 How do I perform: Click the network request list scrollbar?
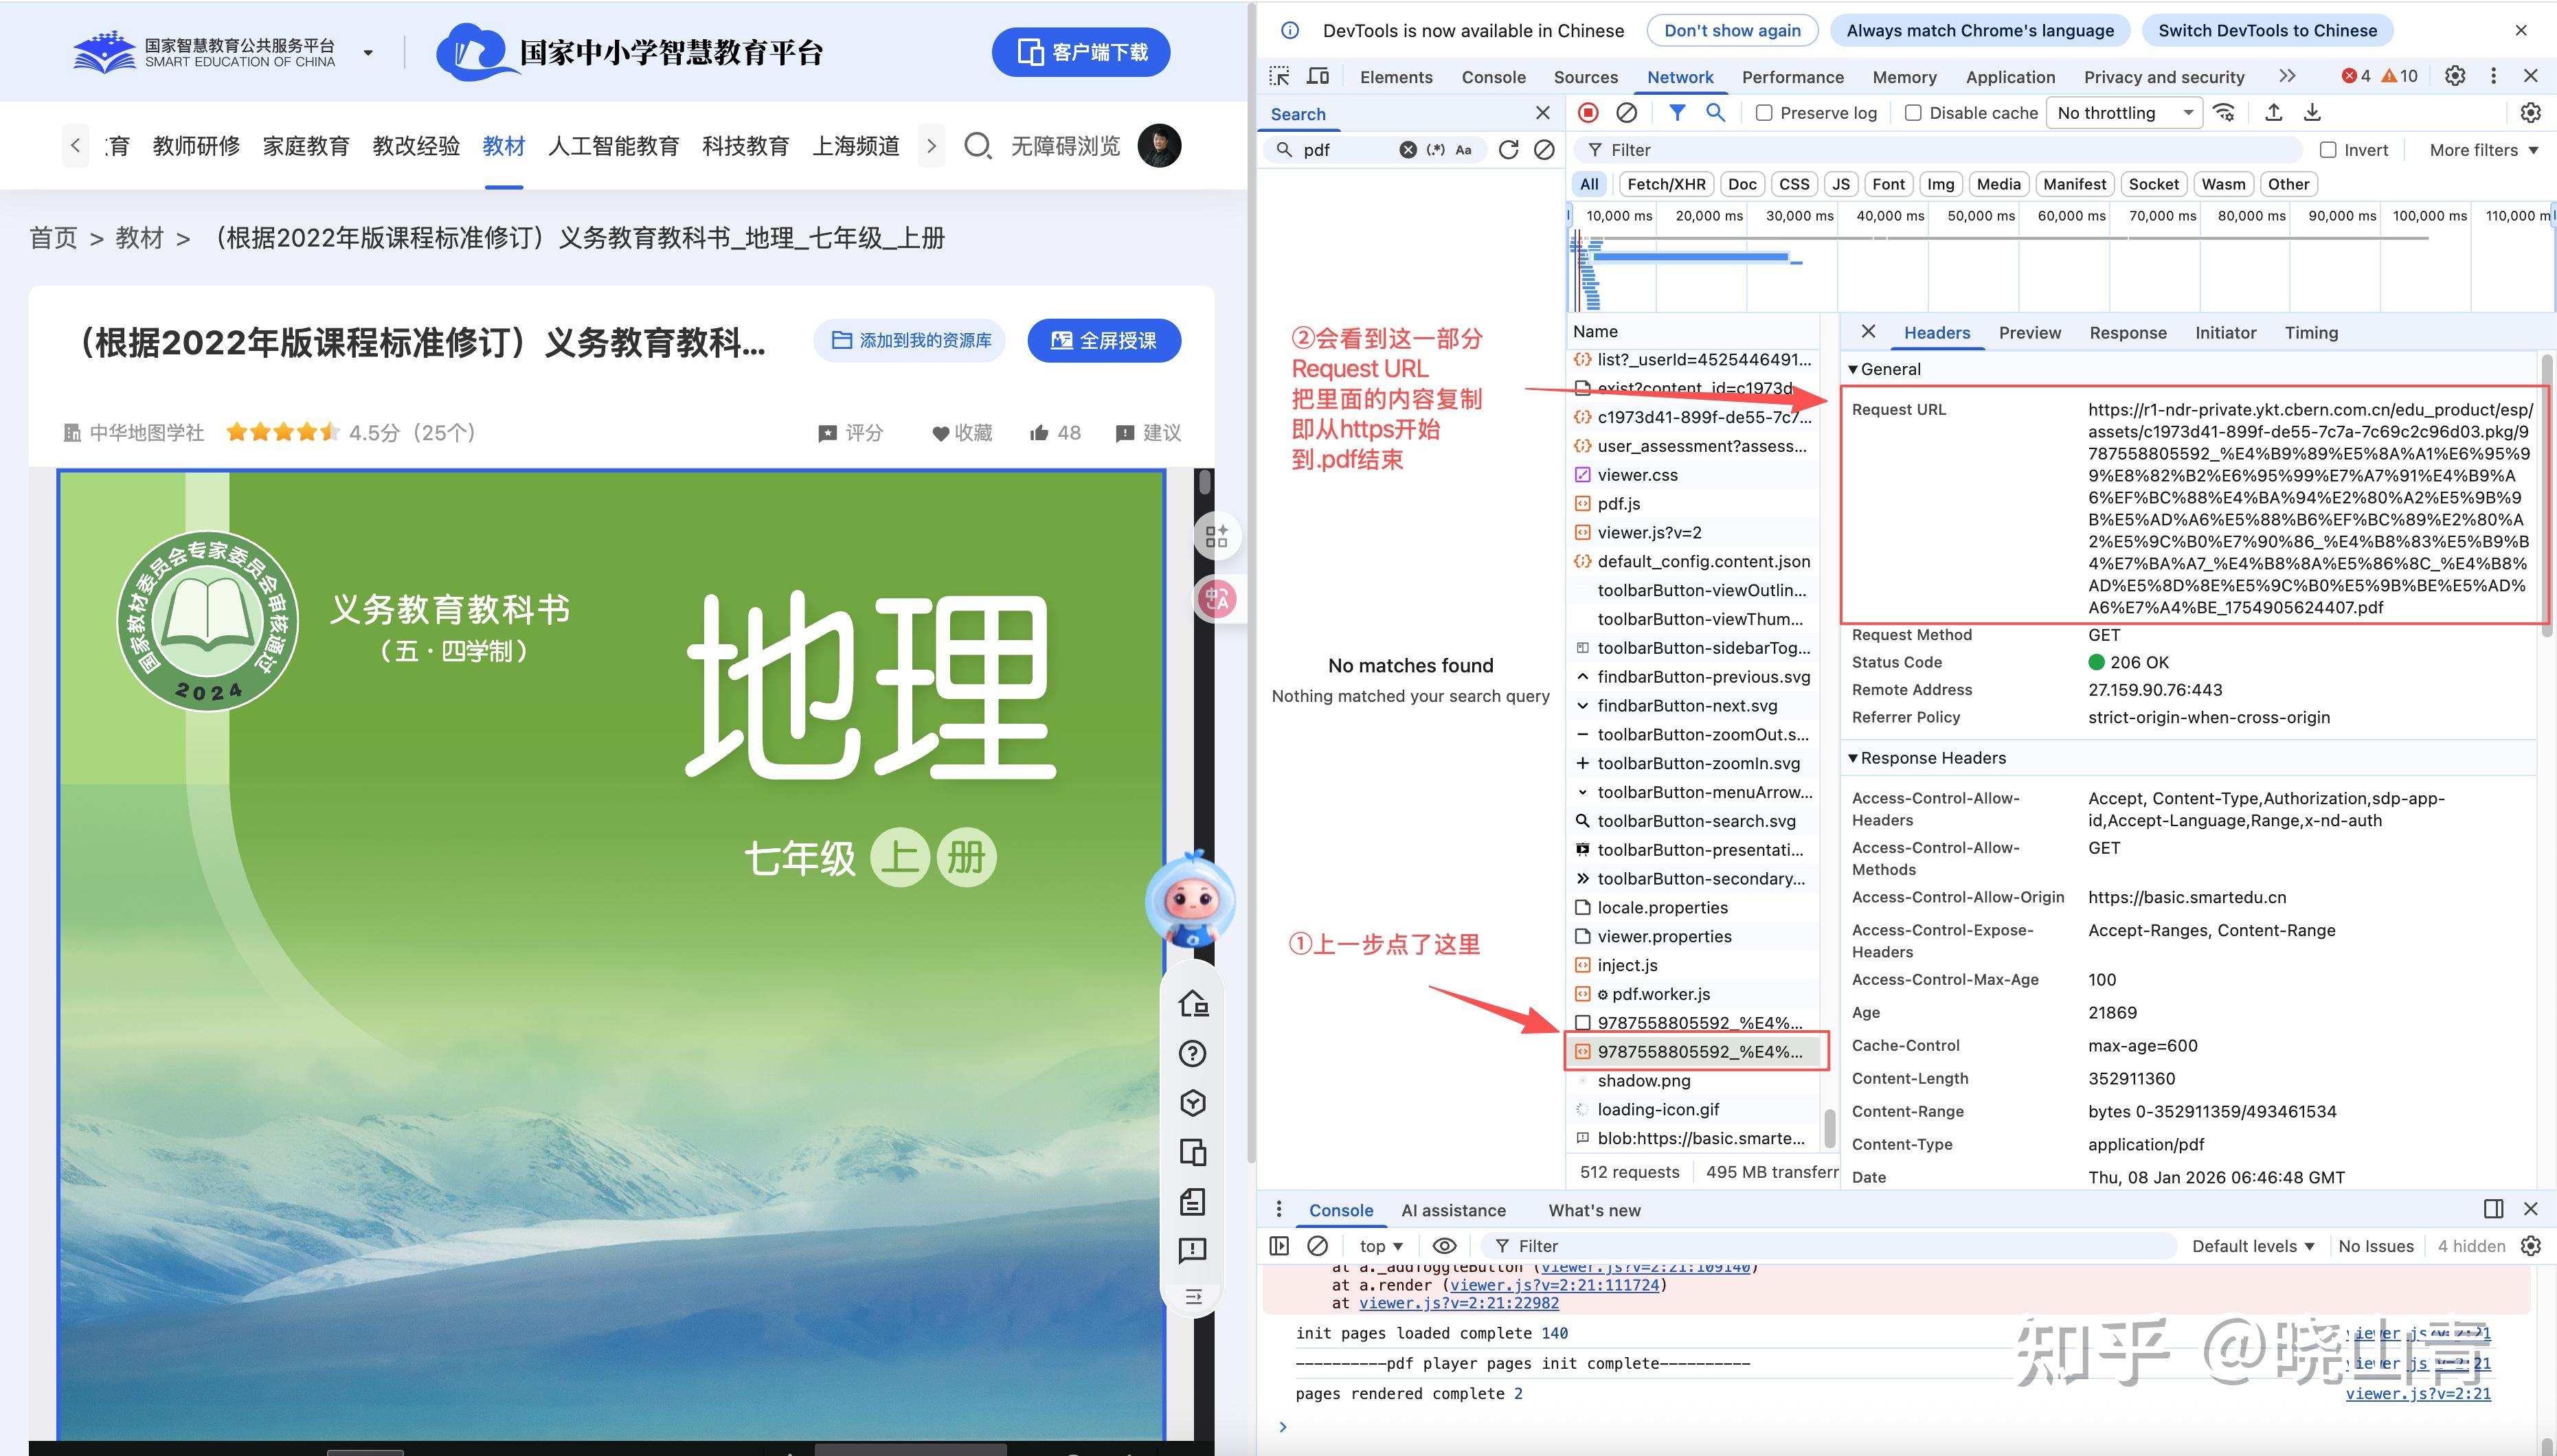coord(1829,1128)
